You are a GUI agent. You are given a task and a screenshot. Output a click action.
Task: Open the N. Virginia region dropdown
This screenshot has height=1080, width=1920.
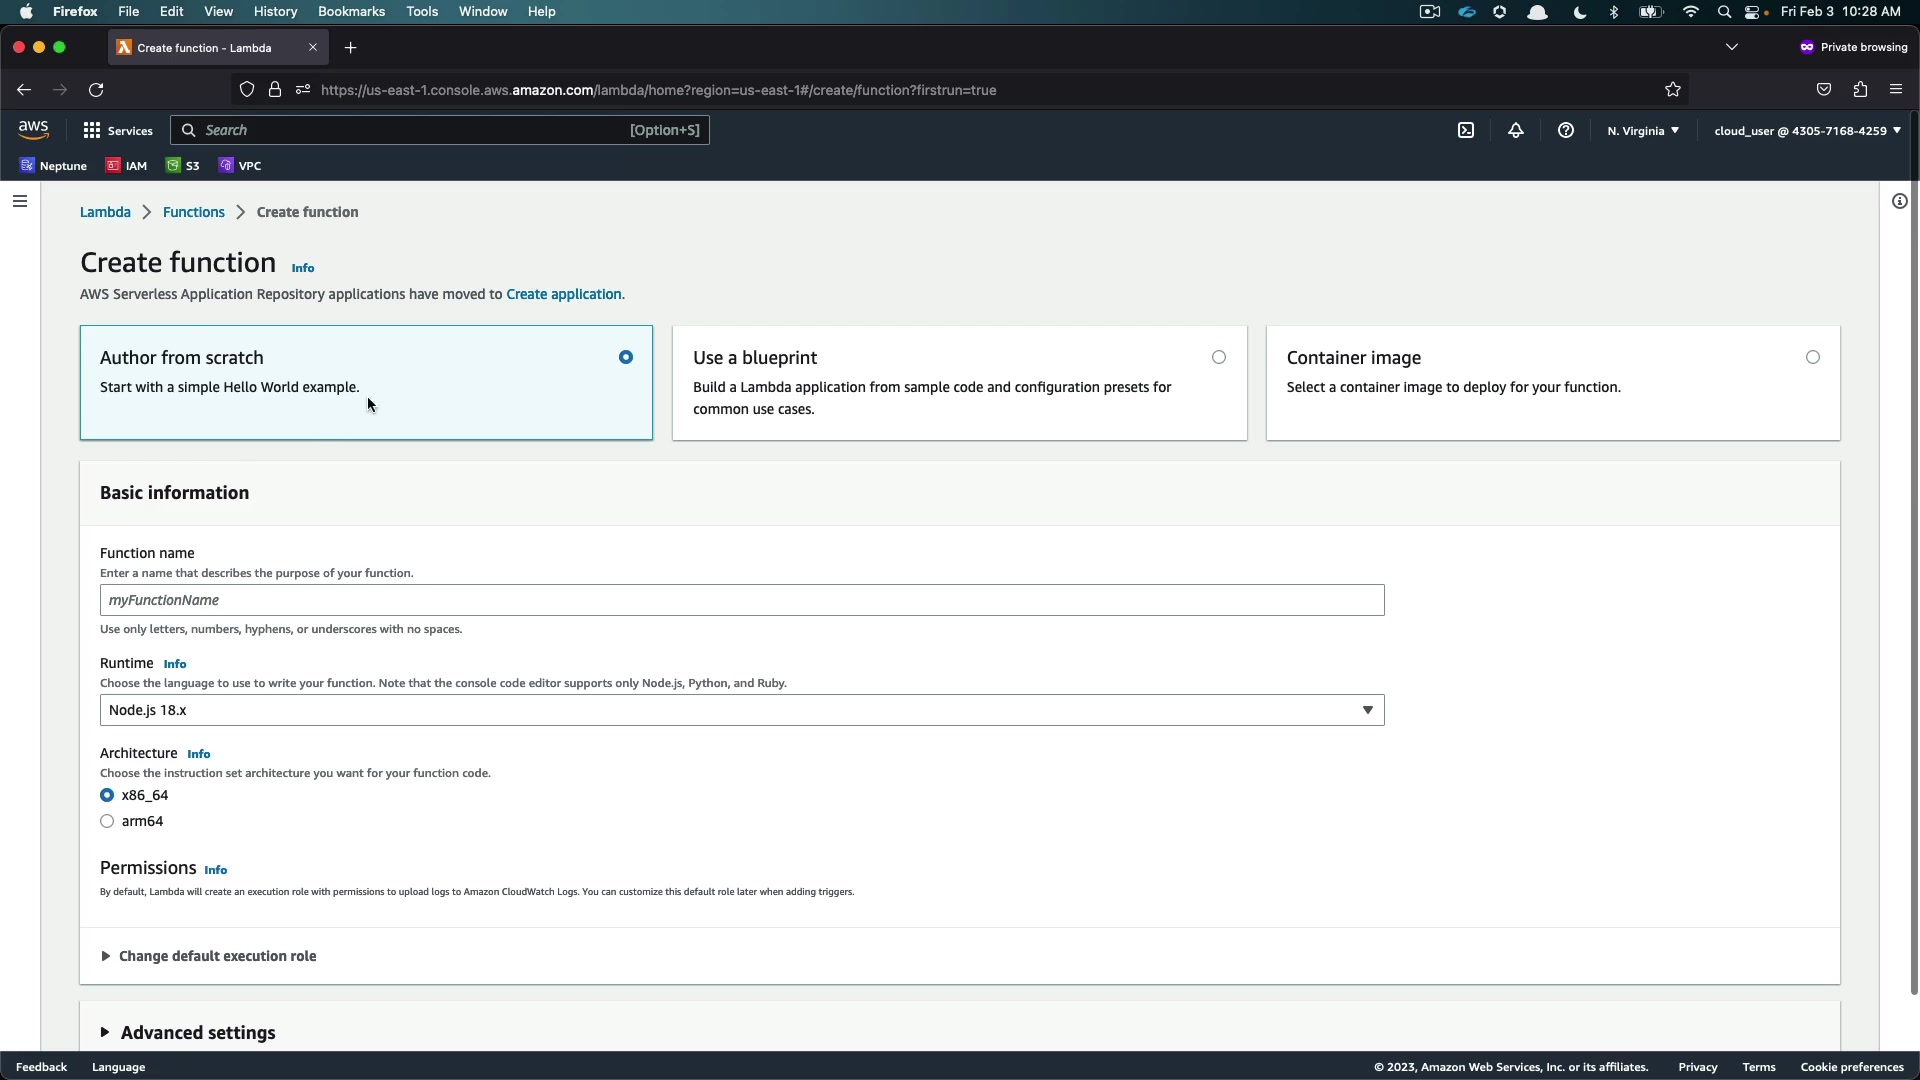point(1642,130)
